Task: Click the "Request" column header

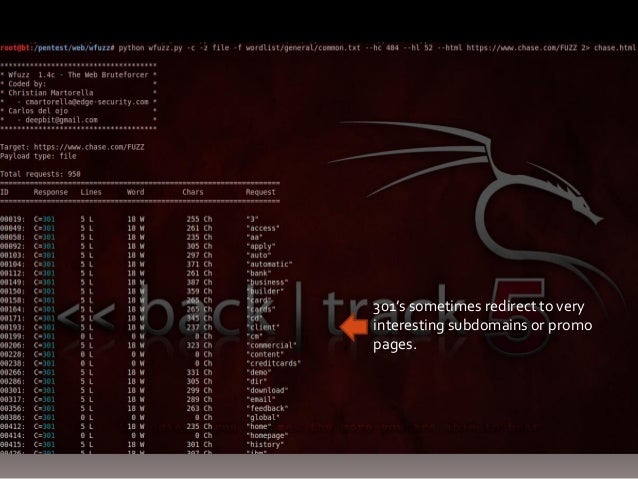Action: [x=260, y=192]
